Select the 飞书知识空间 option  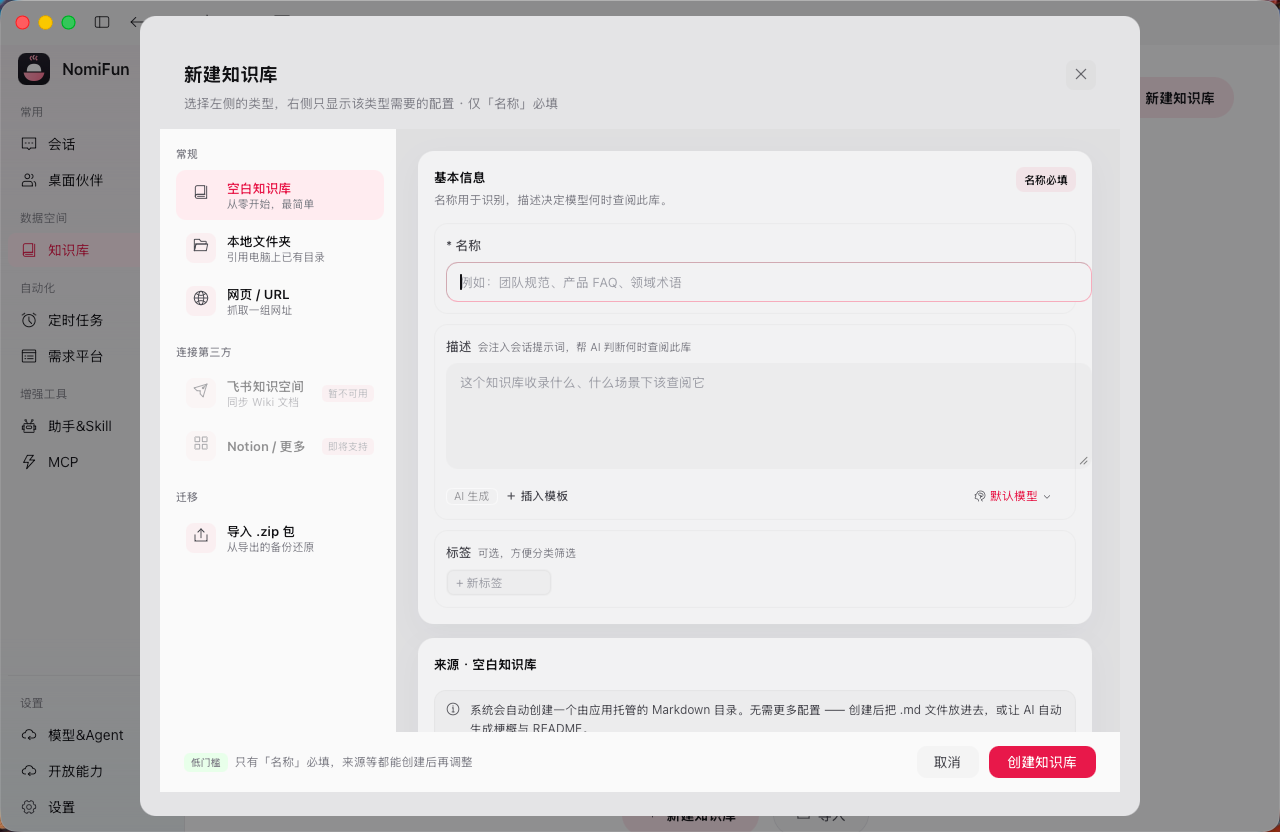click(280, 394)
